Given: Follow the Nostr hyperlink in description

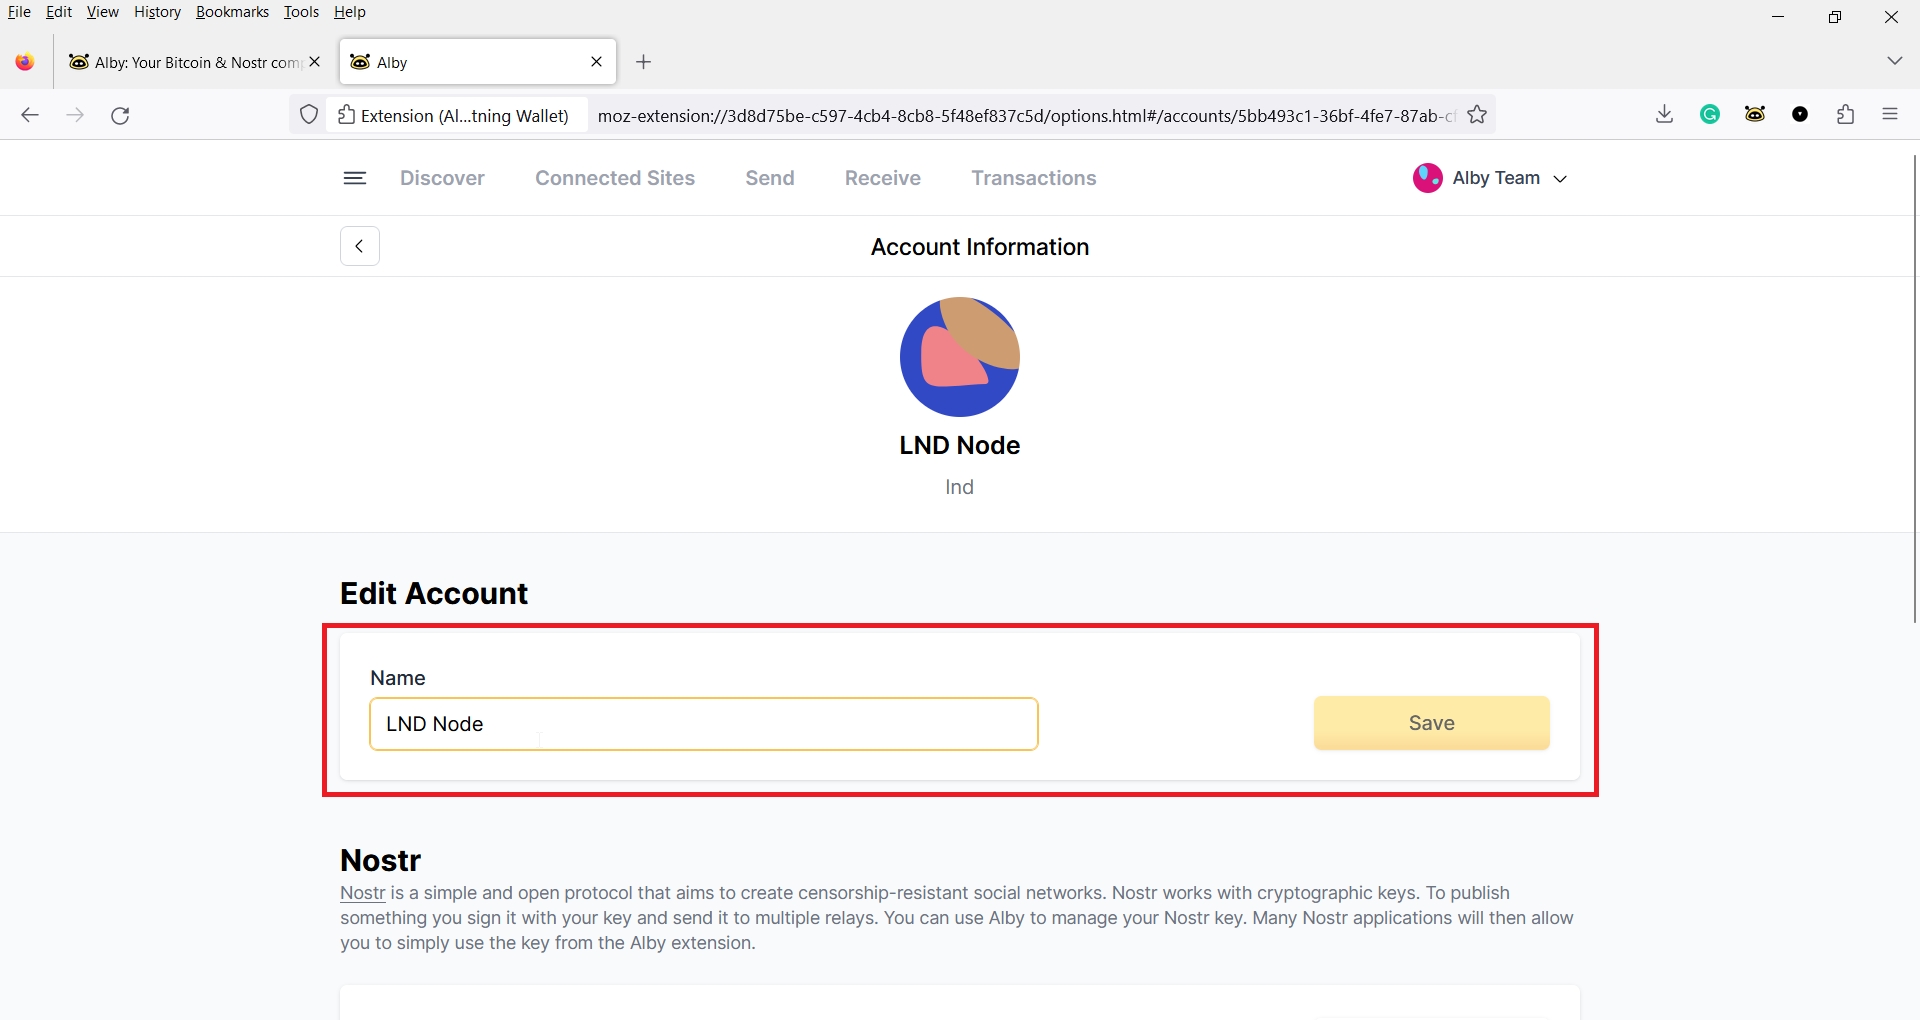Looking at the screenshot, I should pos(362,893).
